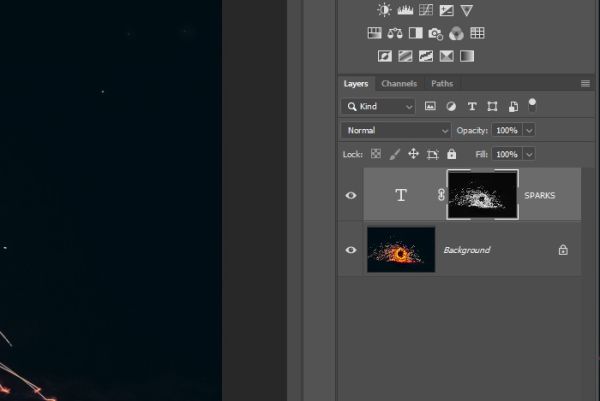This screenshot has height=401, width=600.
Task: Open the Fill slider dropdown arrow
Action: point(529,154)
